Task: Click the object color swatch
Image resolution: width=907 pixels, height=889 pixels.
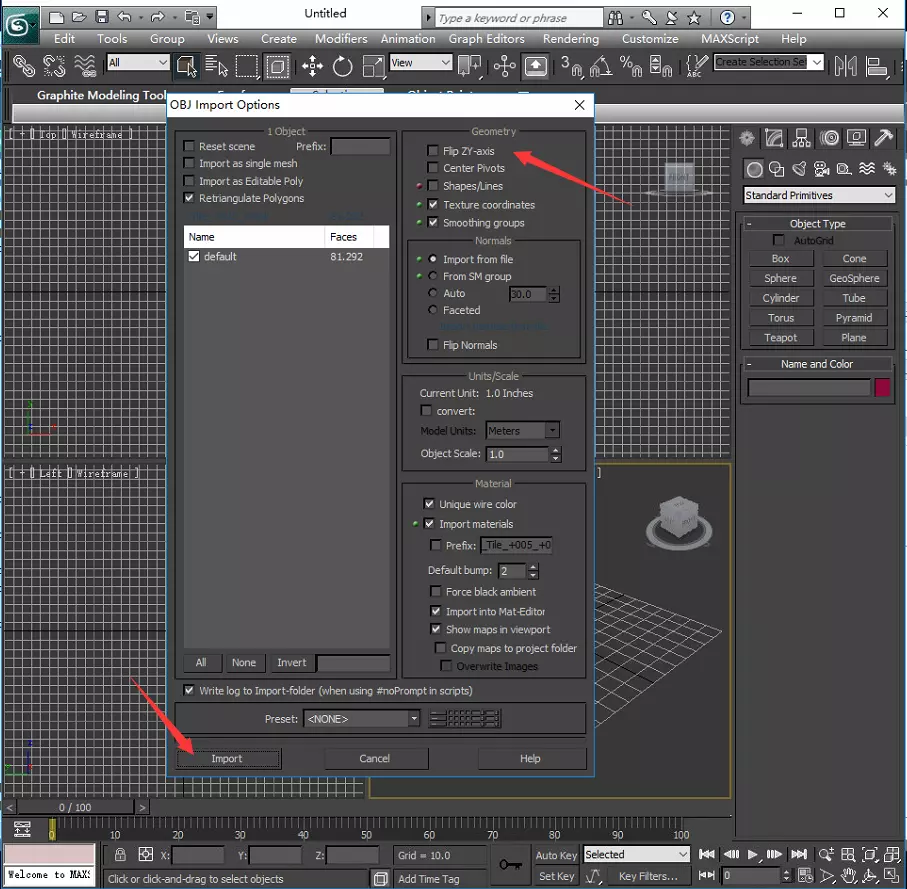Action: tap(882, 387)
